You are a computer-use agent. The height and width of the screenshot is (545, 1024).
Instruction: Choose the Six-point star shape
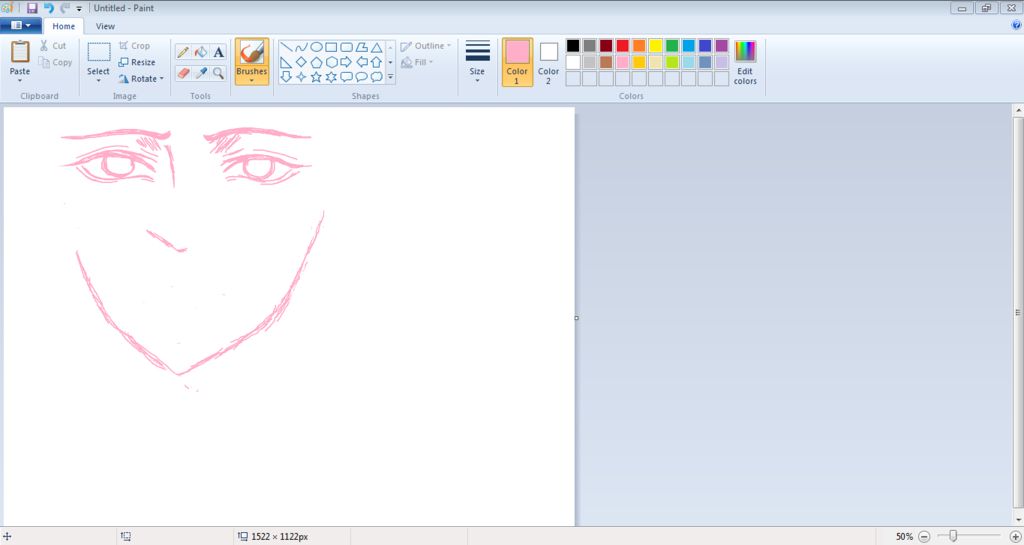(331, 77)
